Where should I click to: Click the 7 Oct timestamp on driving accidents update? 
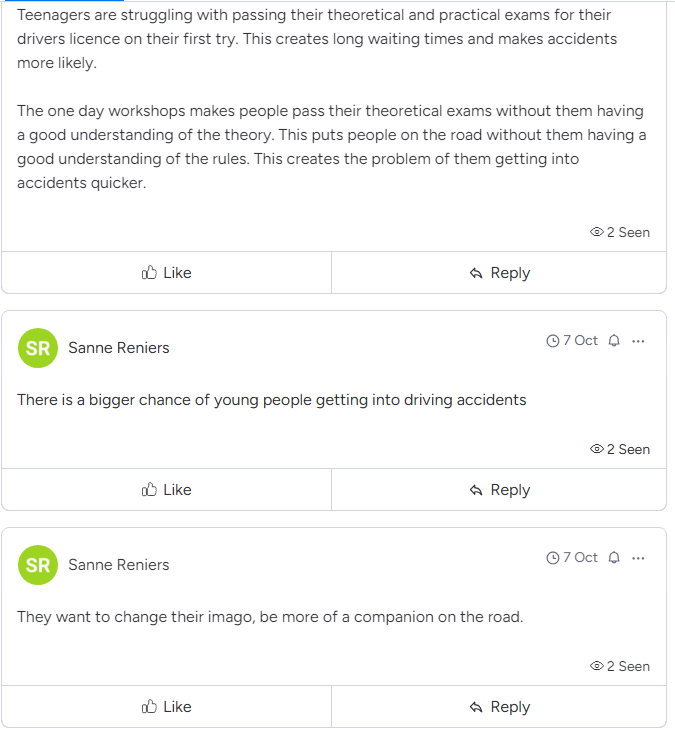pyautogui.click(x=573, y=341)
